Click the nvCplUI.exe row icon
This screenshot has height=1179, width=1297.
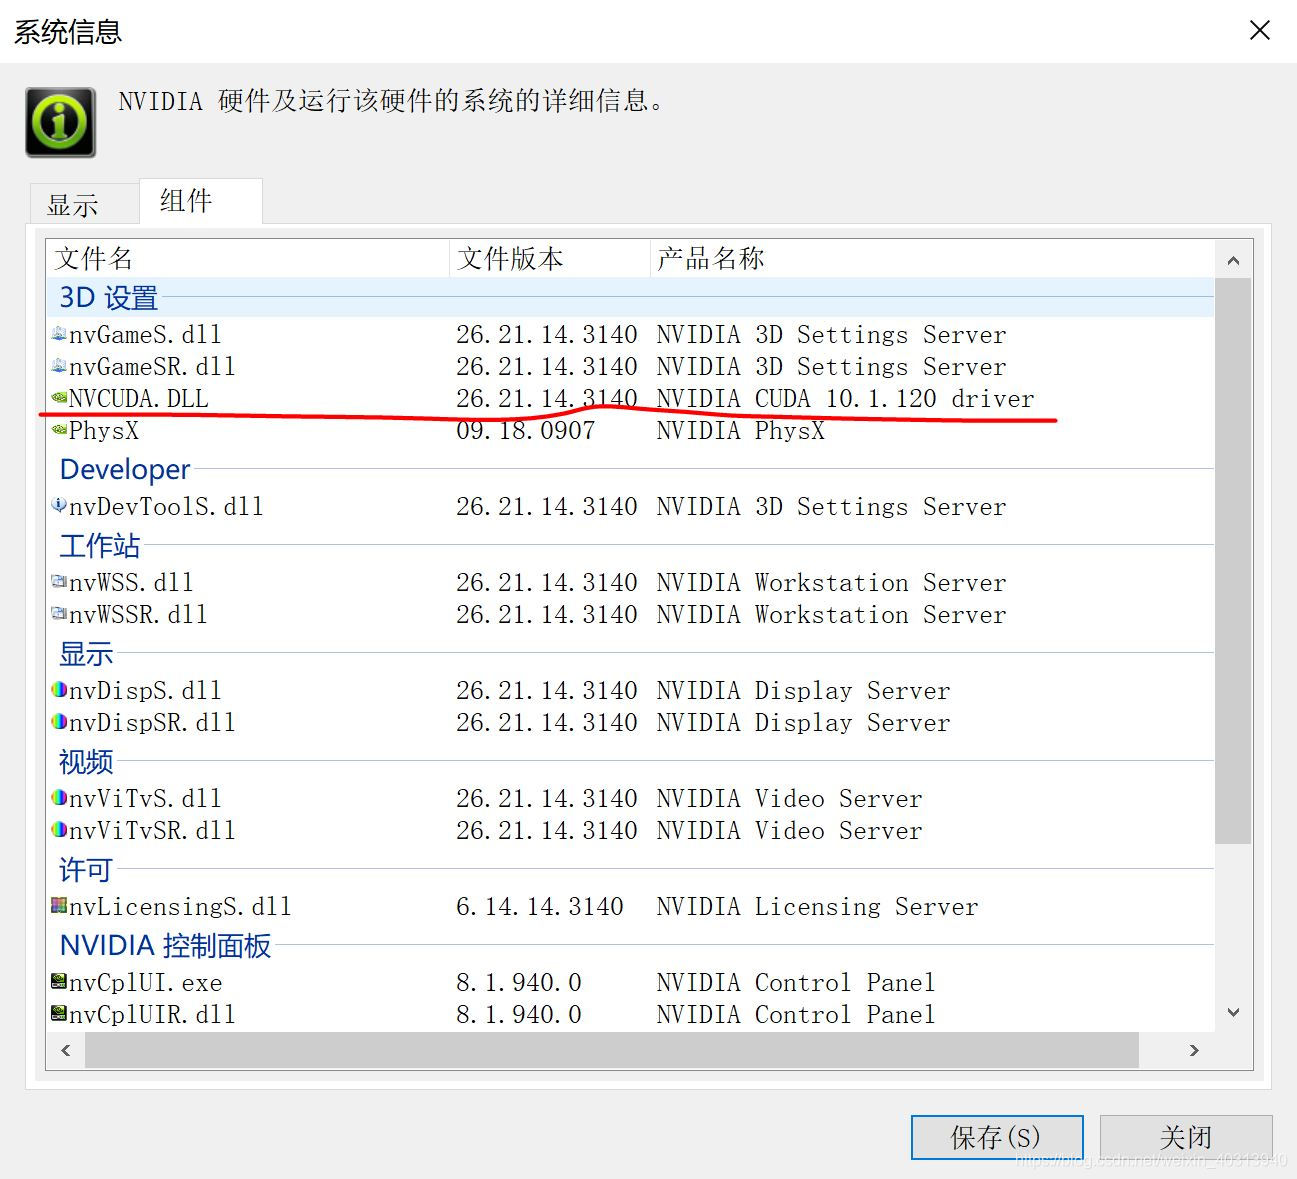[59, 981]
